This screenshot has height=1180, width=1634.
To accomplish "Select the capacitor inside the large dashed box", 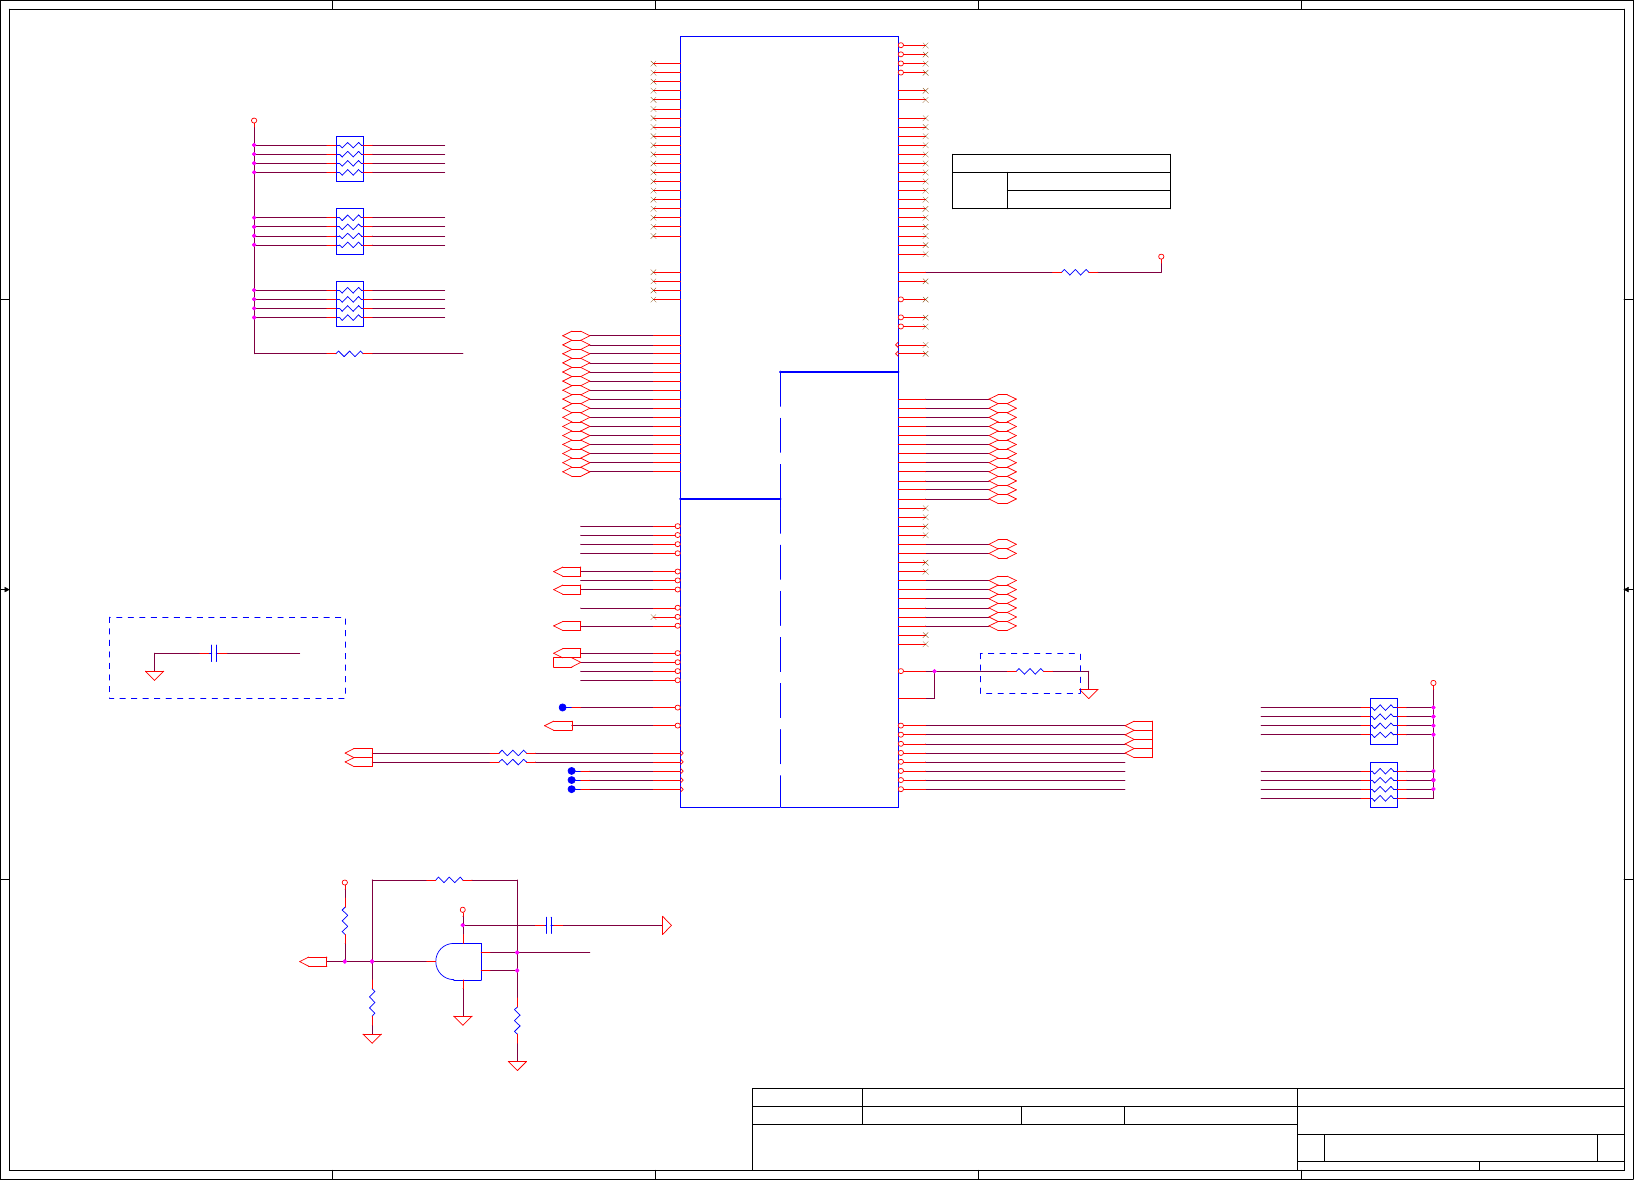I will coord(214,654).
